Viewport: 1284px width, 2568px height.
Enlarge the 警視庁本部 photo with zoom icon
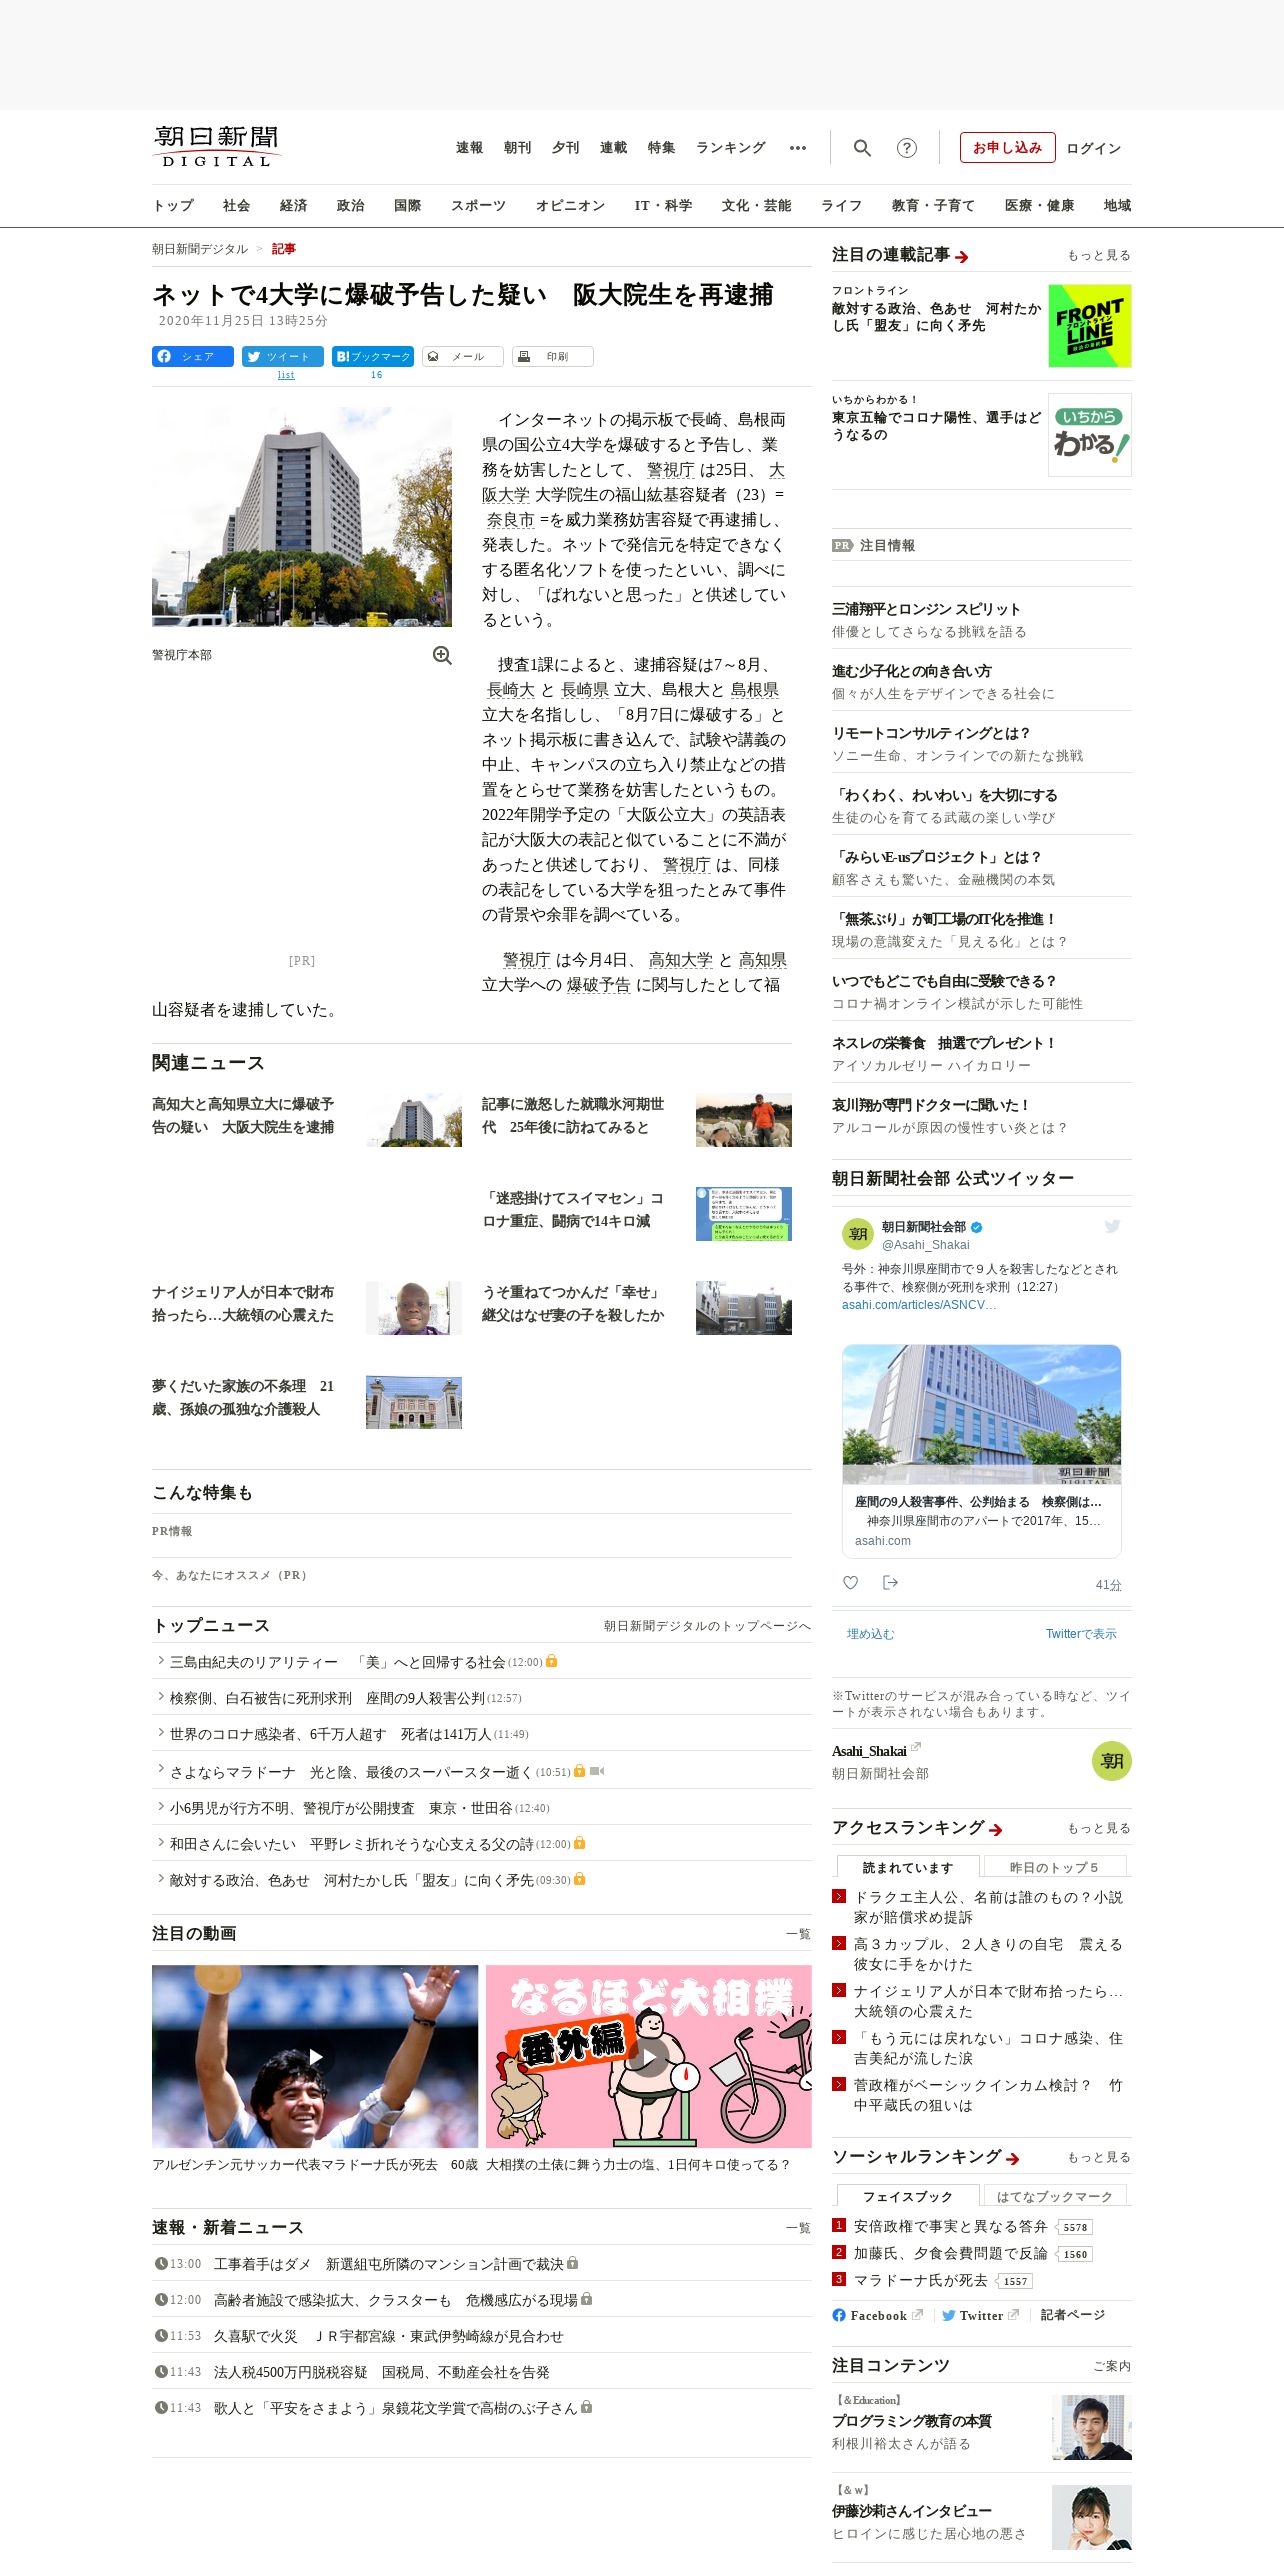pyautogui.click(x=442, y=655)
